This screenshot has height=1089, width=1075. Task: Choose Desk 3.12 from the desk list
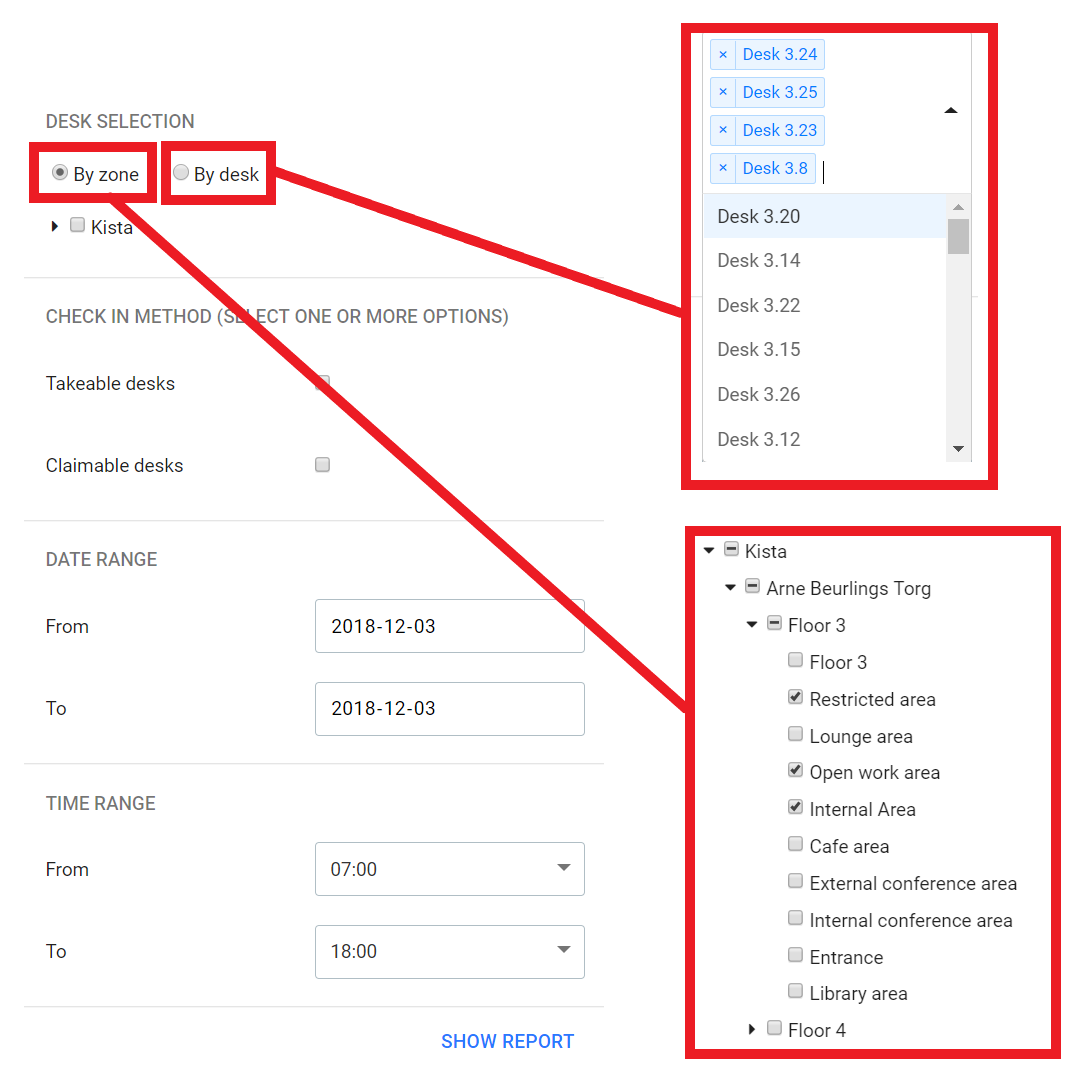point(826,440)
